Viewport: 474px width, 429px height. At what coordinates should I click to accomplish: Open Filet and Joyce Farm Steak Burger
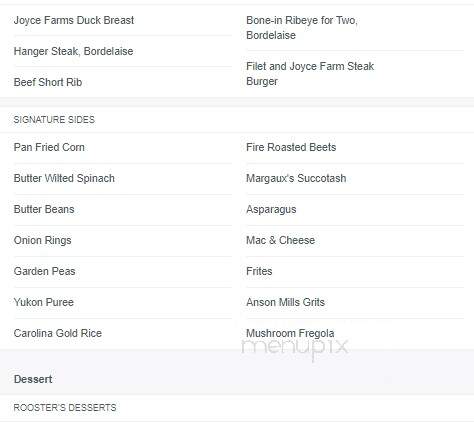310,74
